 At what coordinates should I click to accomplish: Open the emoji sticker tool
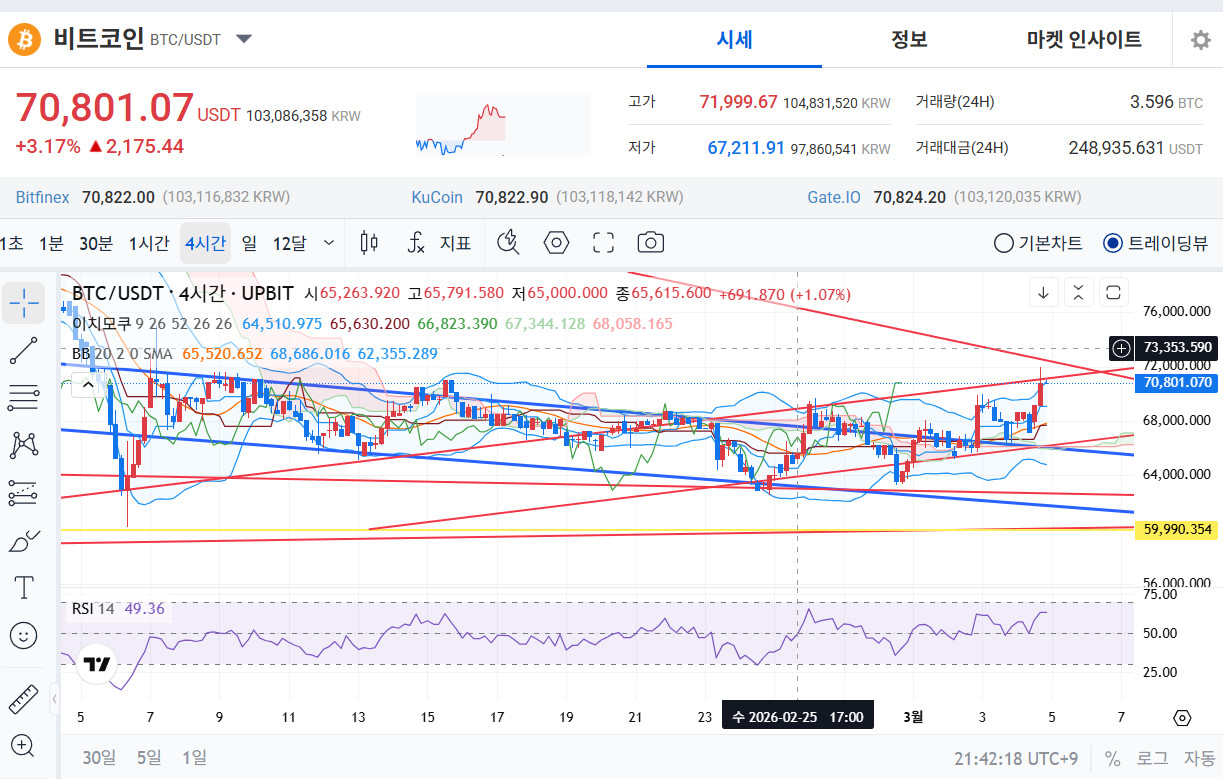point(23,635)
